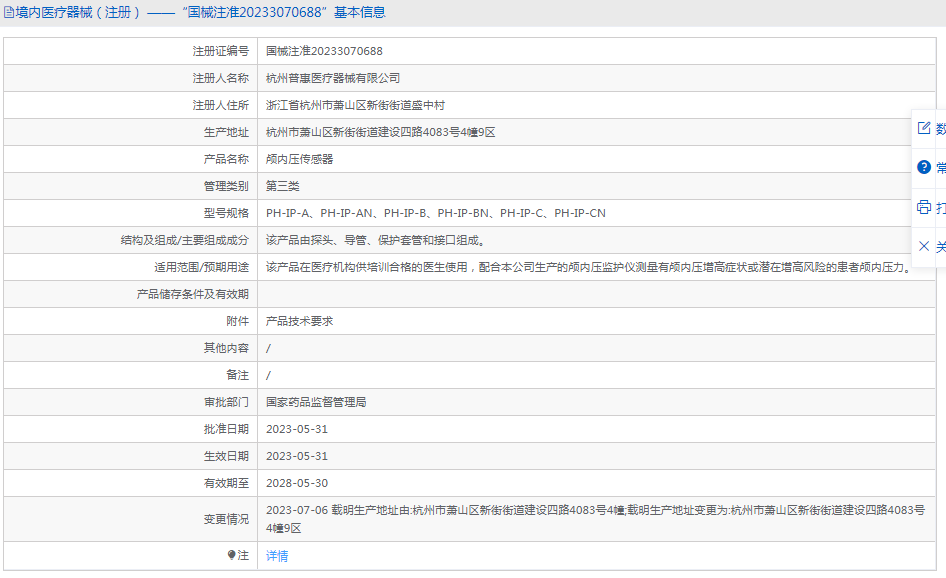The width and height of the screenshot is (946, 578).
Task: Click the lightbulb icon next to 注
Action: tap(232, 555)
